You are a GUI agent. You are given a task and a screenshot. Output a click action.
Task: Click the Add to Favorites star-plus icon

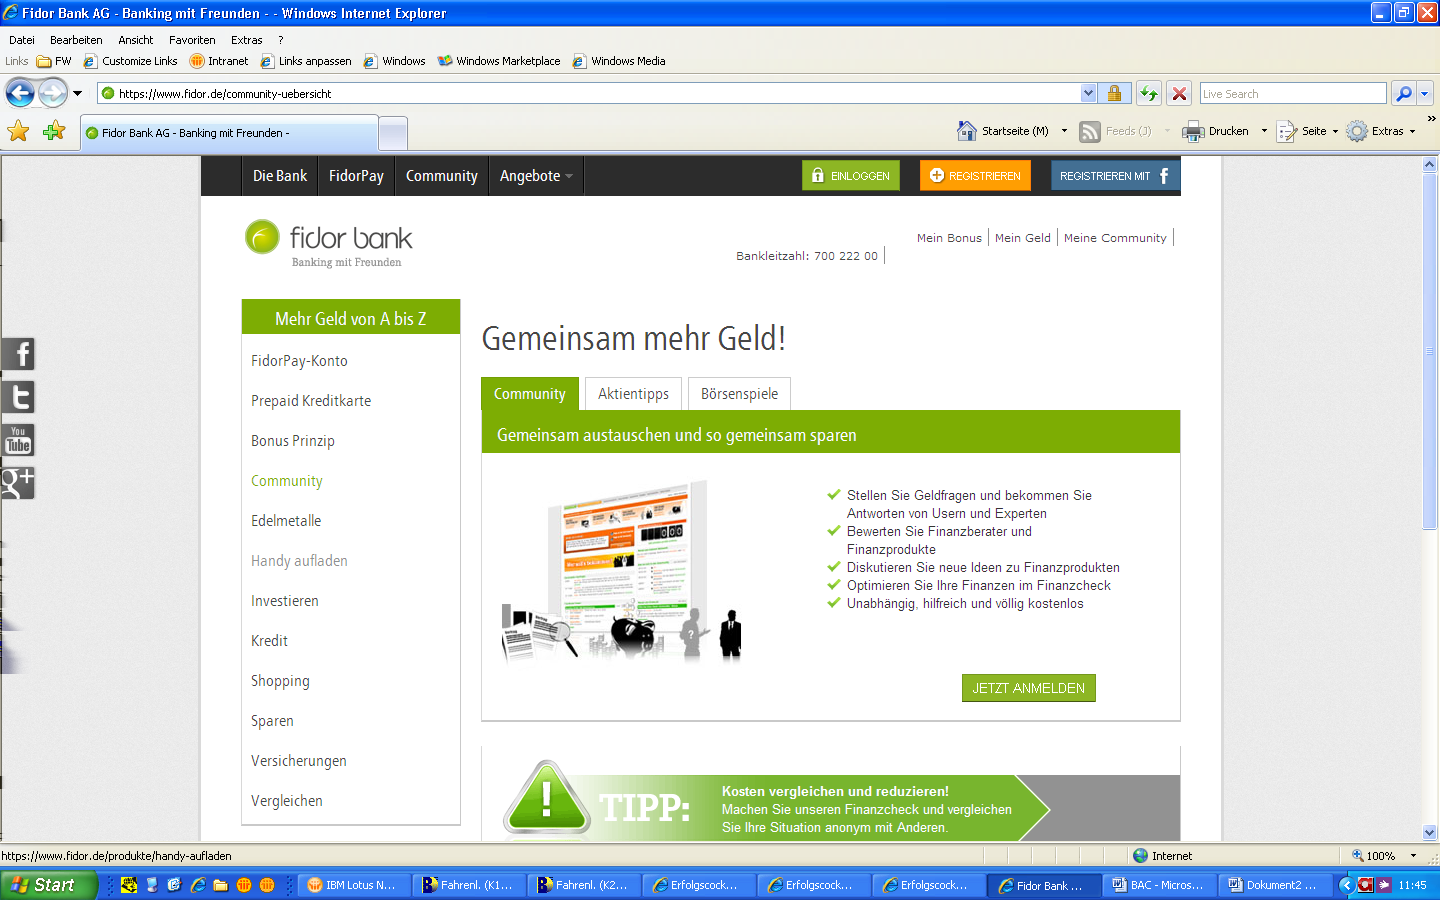pos(54,131)
